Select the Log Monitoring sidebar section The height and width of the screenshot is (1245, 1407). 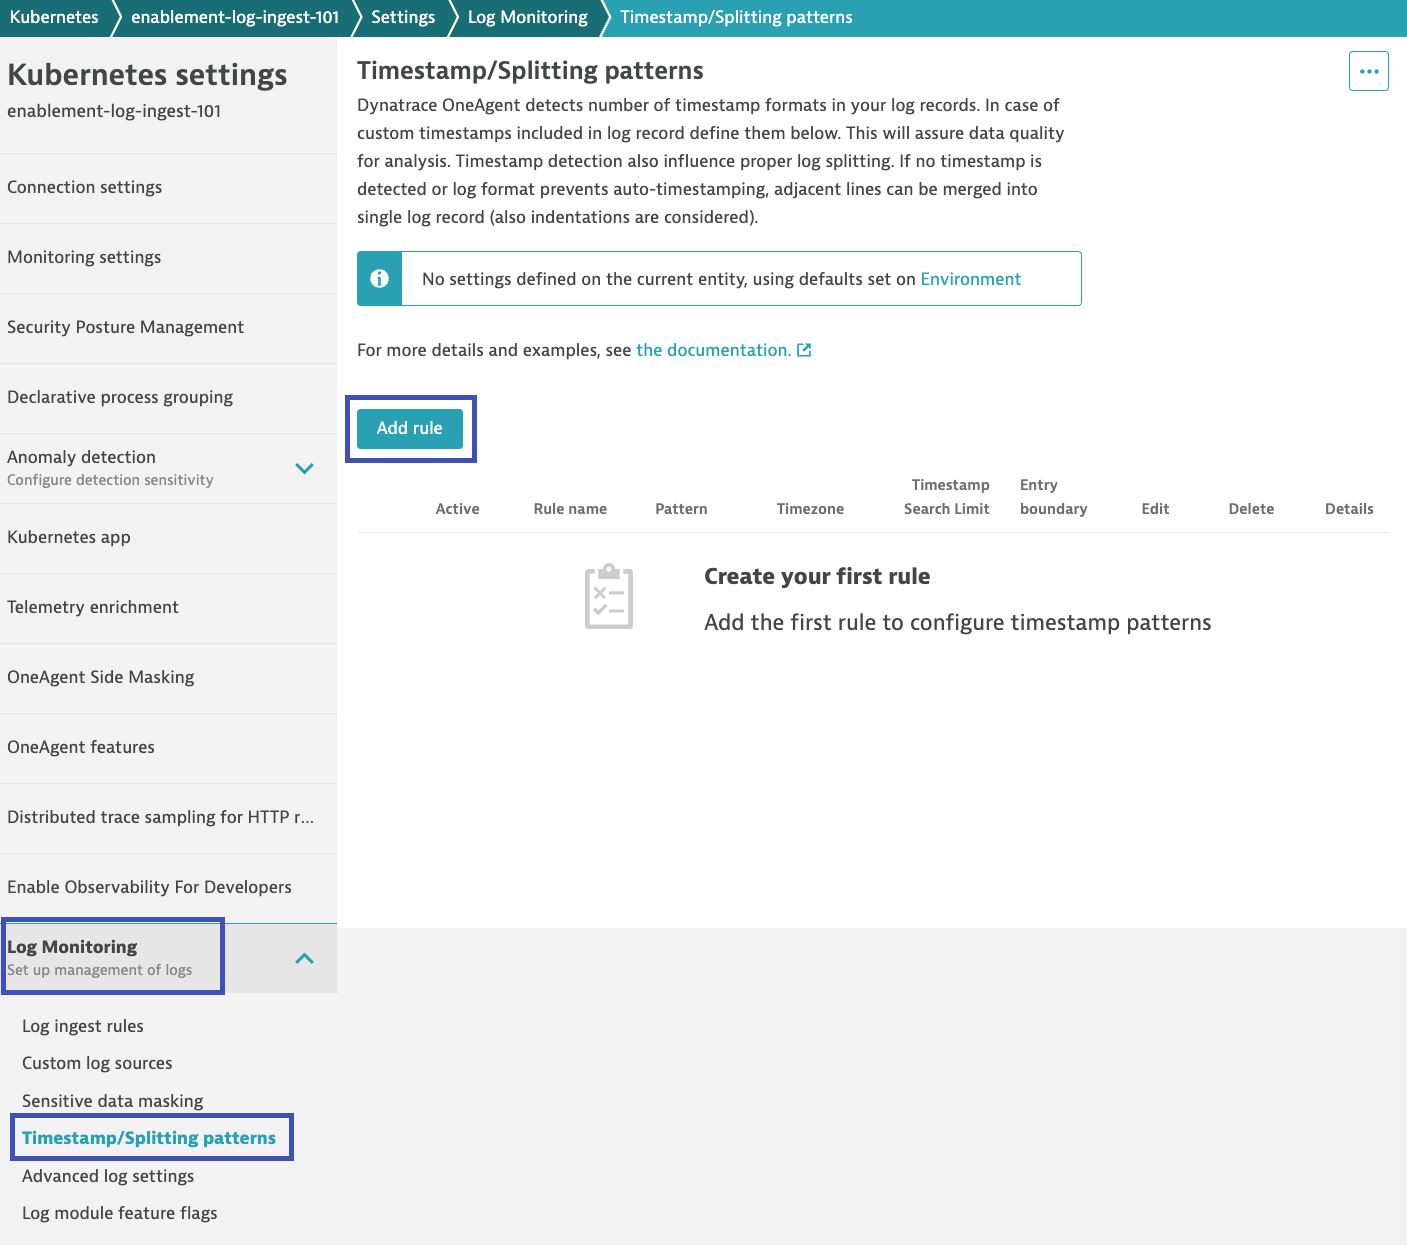(x=168, y=958)
